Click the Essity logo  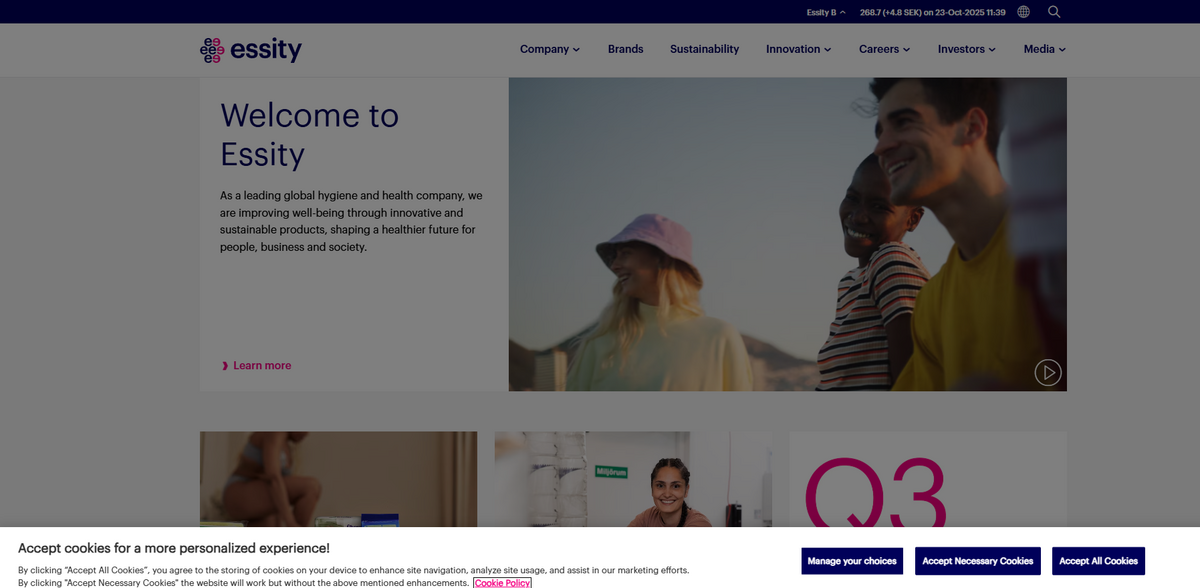[x=251, y=49]
